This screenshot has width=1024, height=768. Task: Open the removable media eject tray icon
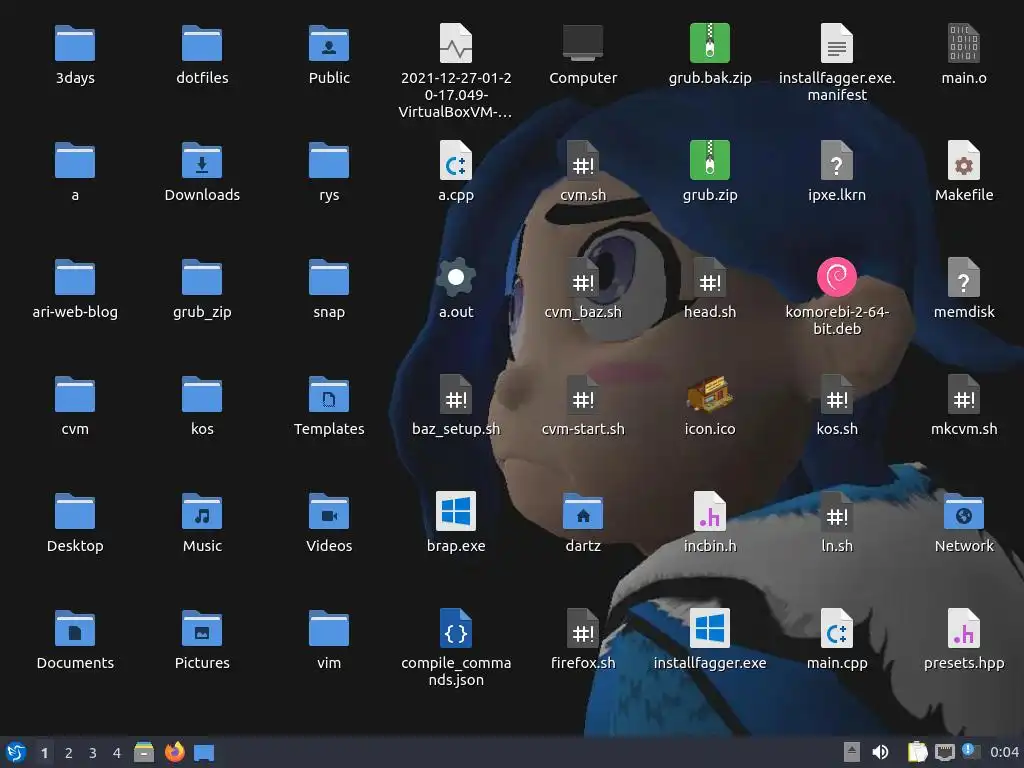click(x=851, y=752)
